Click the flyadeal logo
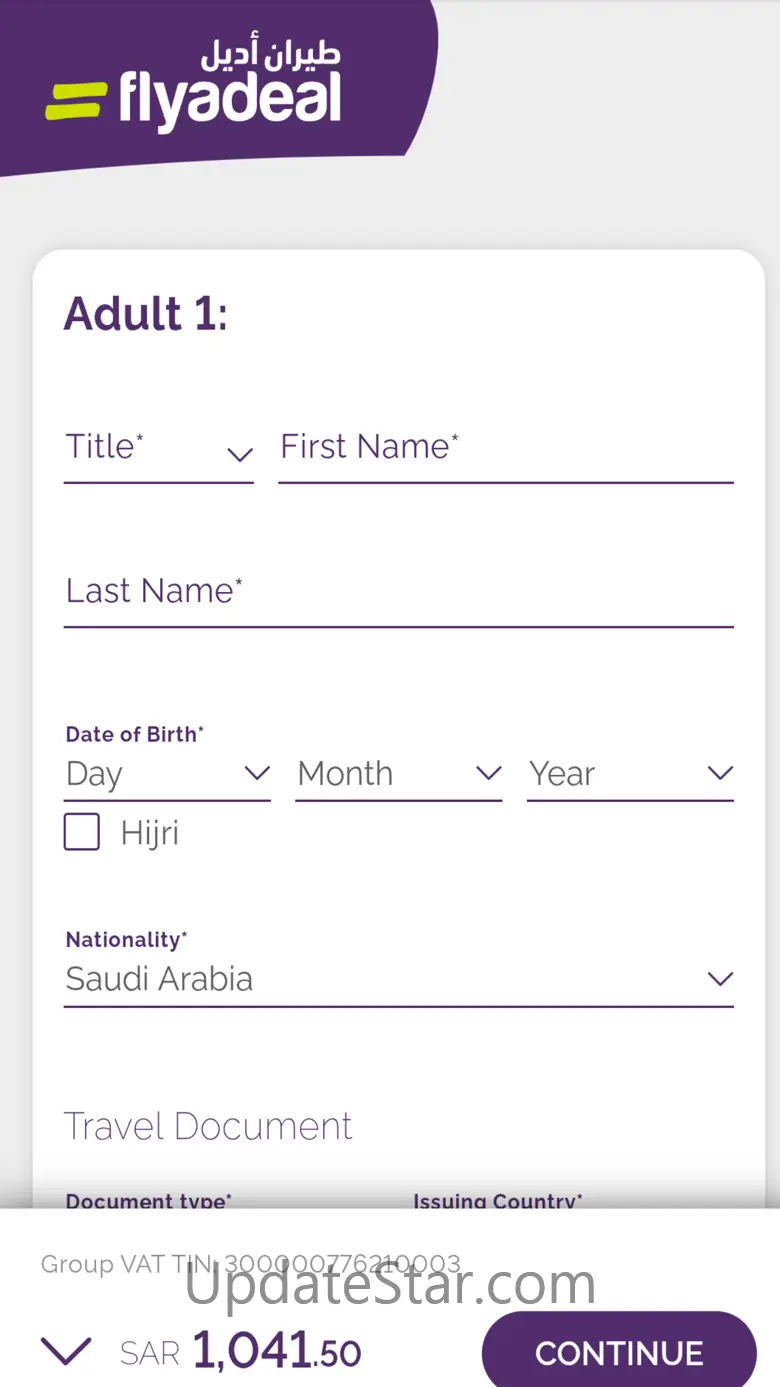Viewport: 780px width, 1387px height. coord(194,87)
